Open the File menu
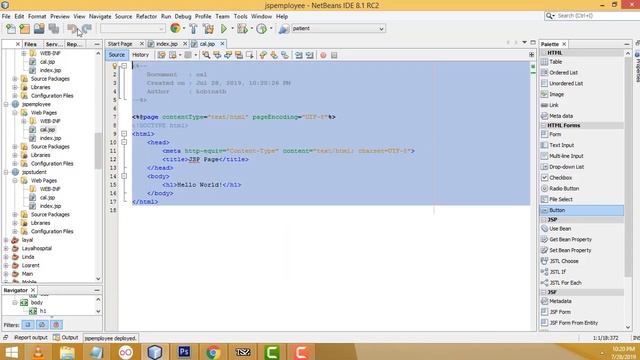The image size is (640, 360). pyautogui.click(x=6, y=16)
